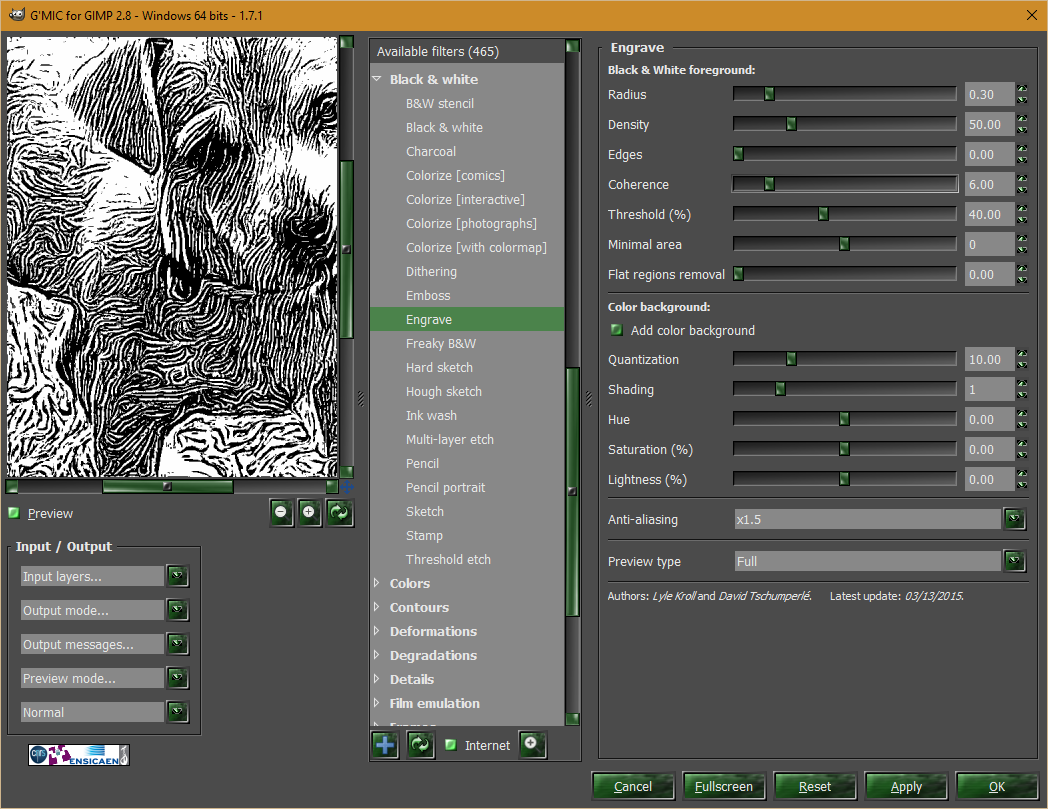Toggle the Internet checkbox
The height and width of the screenshot is (809, 1048).
[451, 745]
